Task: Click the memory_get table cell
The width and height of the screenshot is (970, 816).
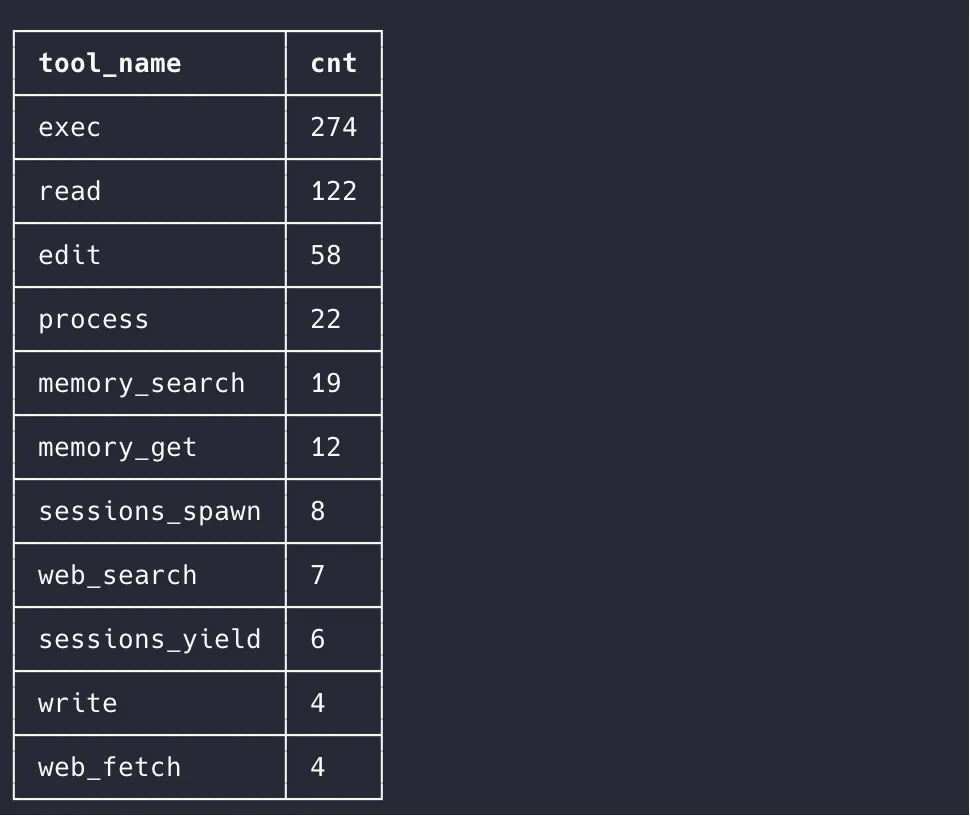Action: 117,448
